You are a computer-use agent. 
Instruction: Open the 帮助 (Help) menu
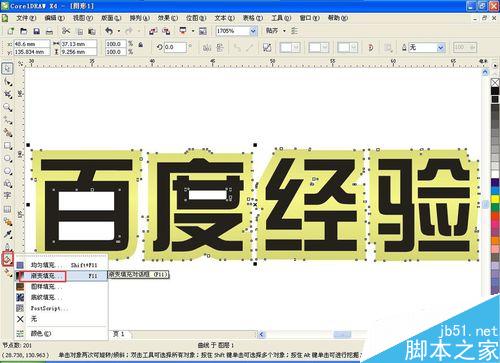[x=338, y=18]
